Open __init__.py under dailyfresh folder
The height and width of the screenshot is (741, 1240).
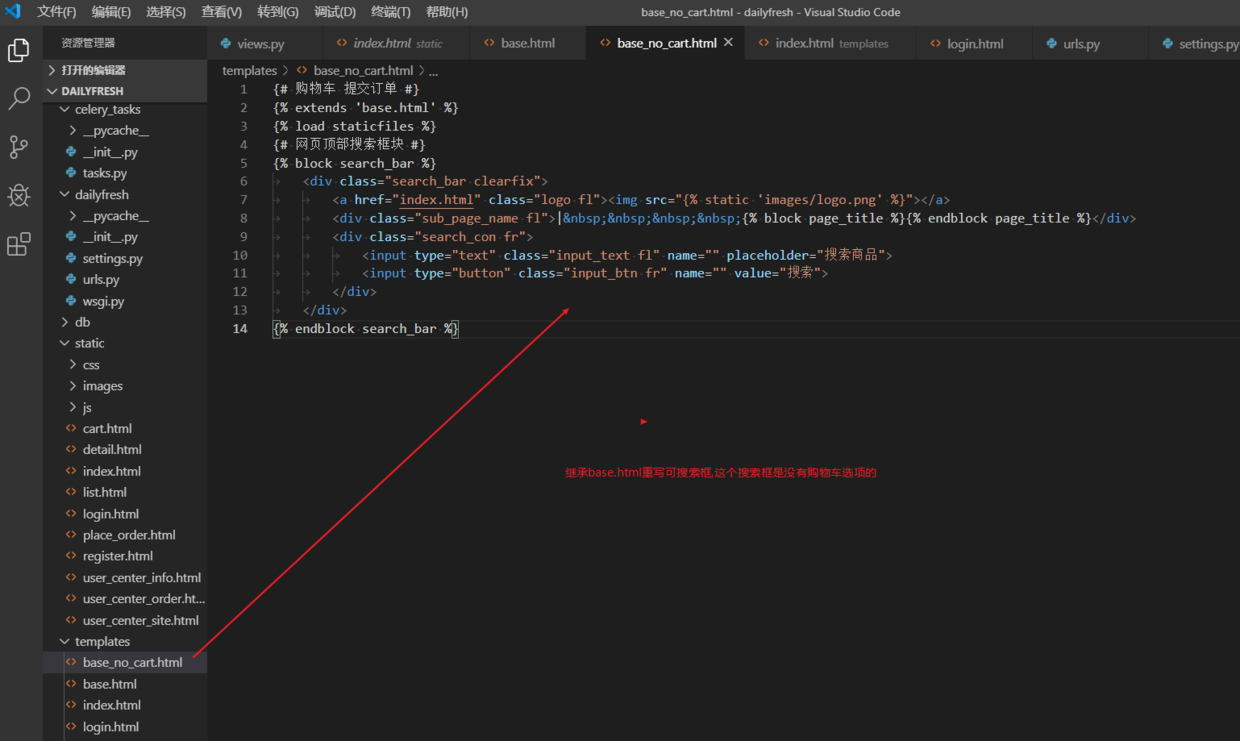point(125,237)
